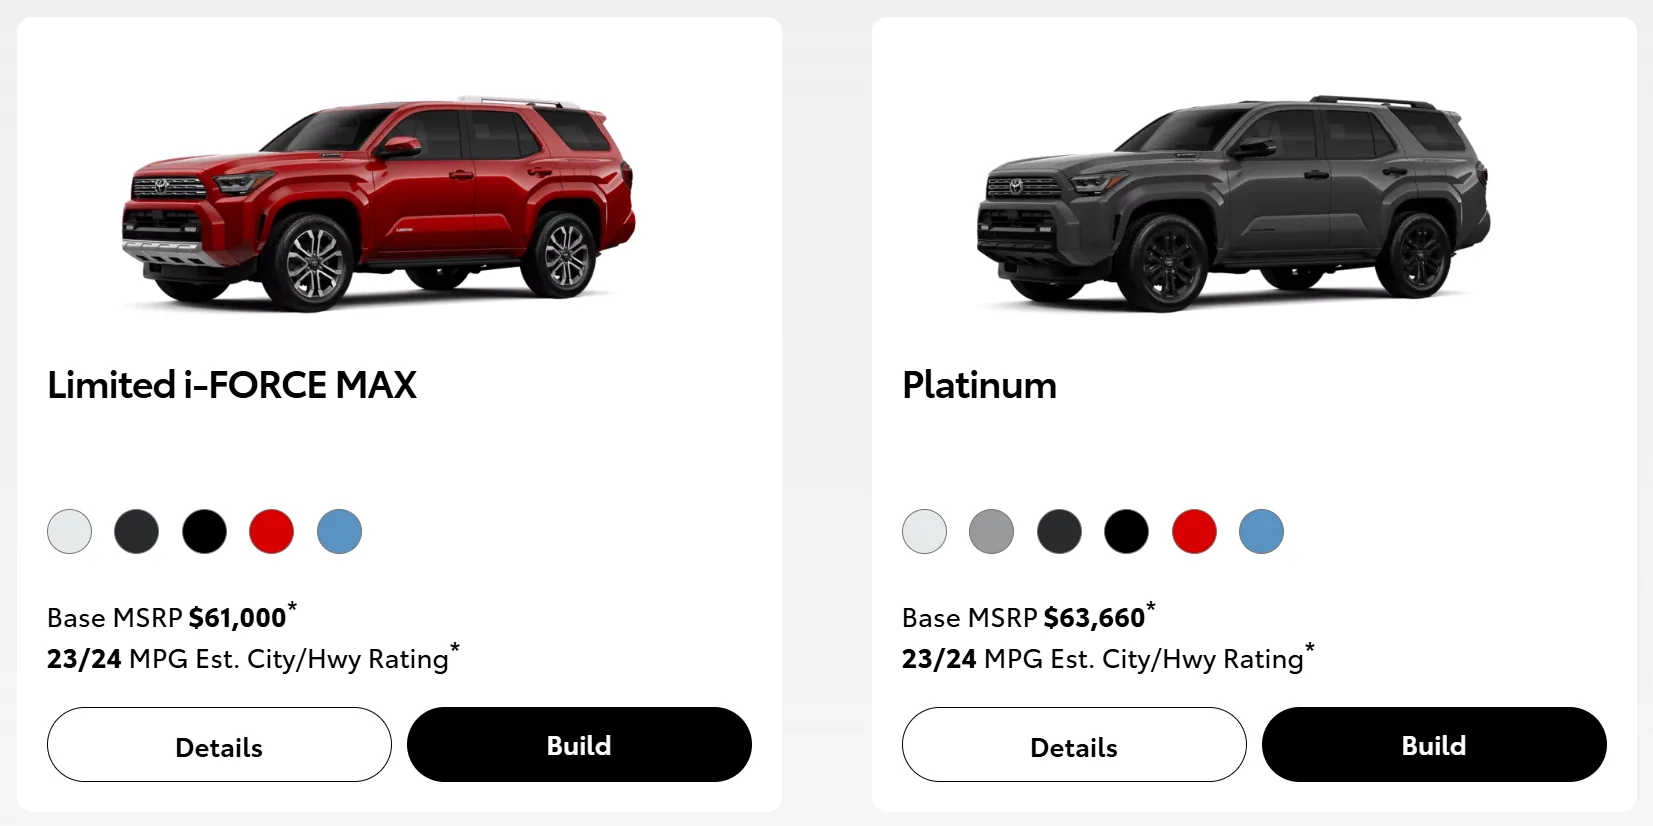Open Details for the Platinum trim
Screen dimensions: 1653x826
pyautogui.click(x=1074, y=745)
